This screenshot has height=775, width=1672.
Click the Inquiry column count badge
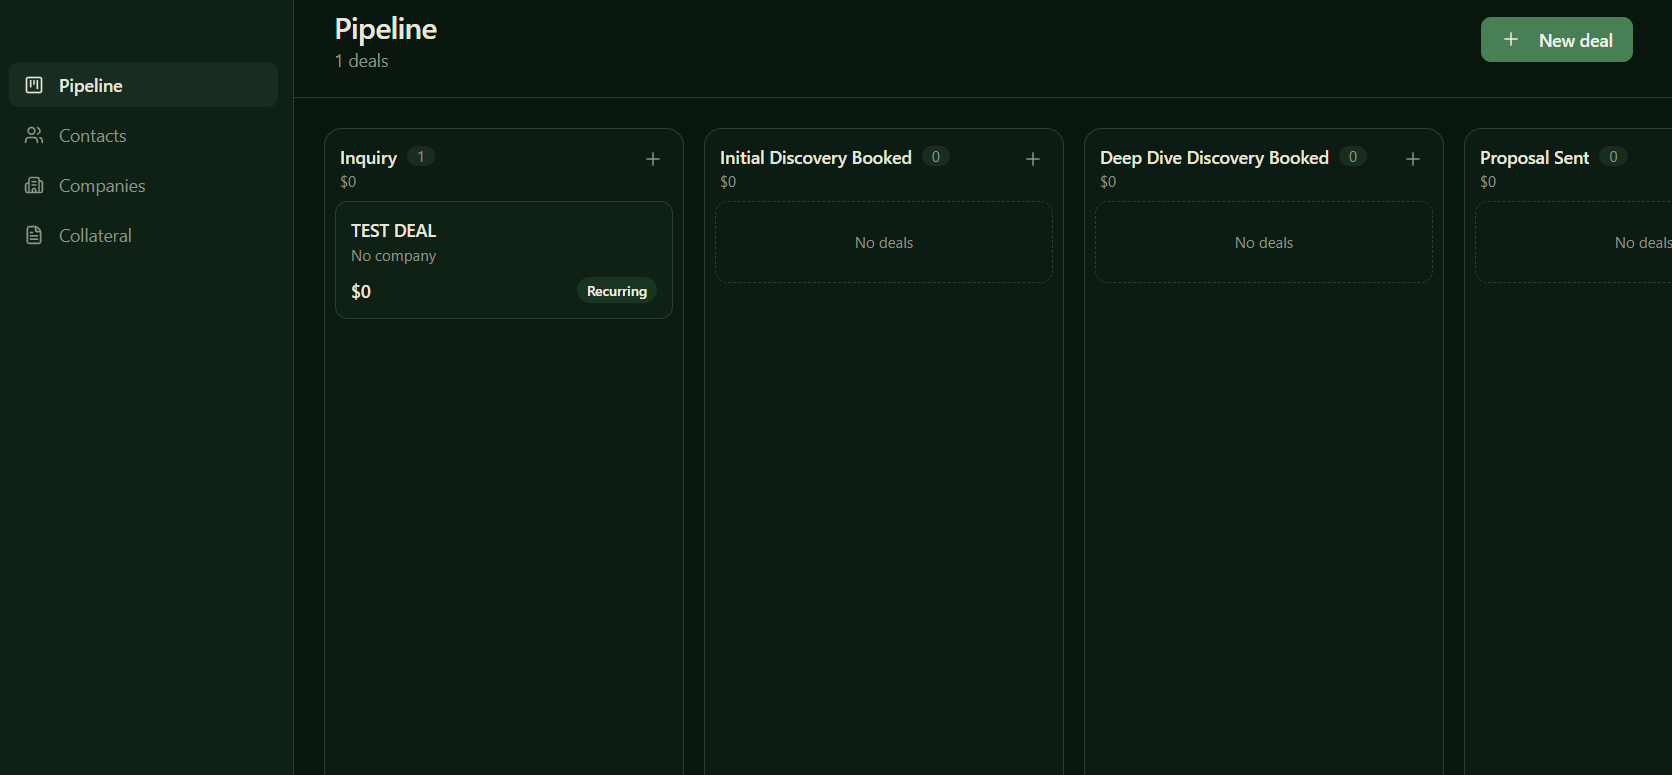pyautogui.click(x=421, y=156)
